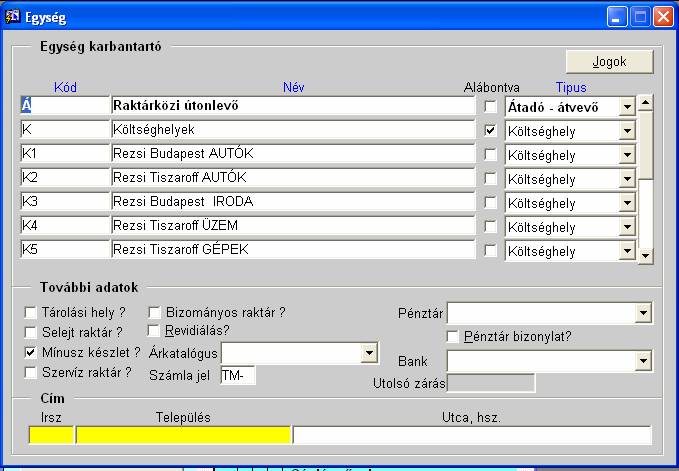
Task: Check Alábontva for Rezsi Tiszaroff ÜZEM
Action: point(490,226)
